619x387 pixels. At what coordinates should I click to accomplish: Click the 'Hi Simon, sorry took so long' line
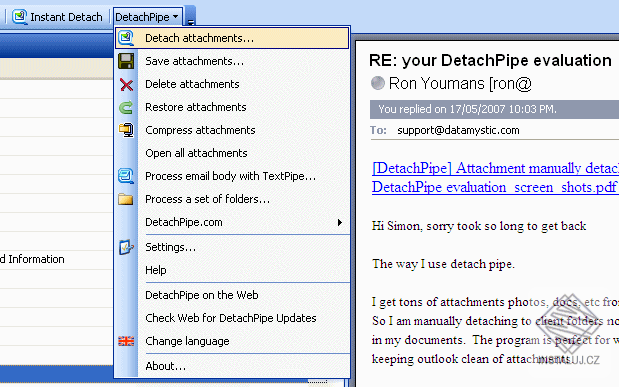[479, 226]
